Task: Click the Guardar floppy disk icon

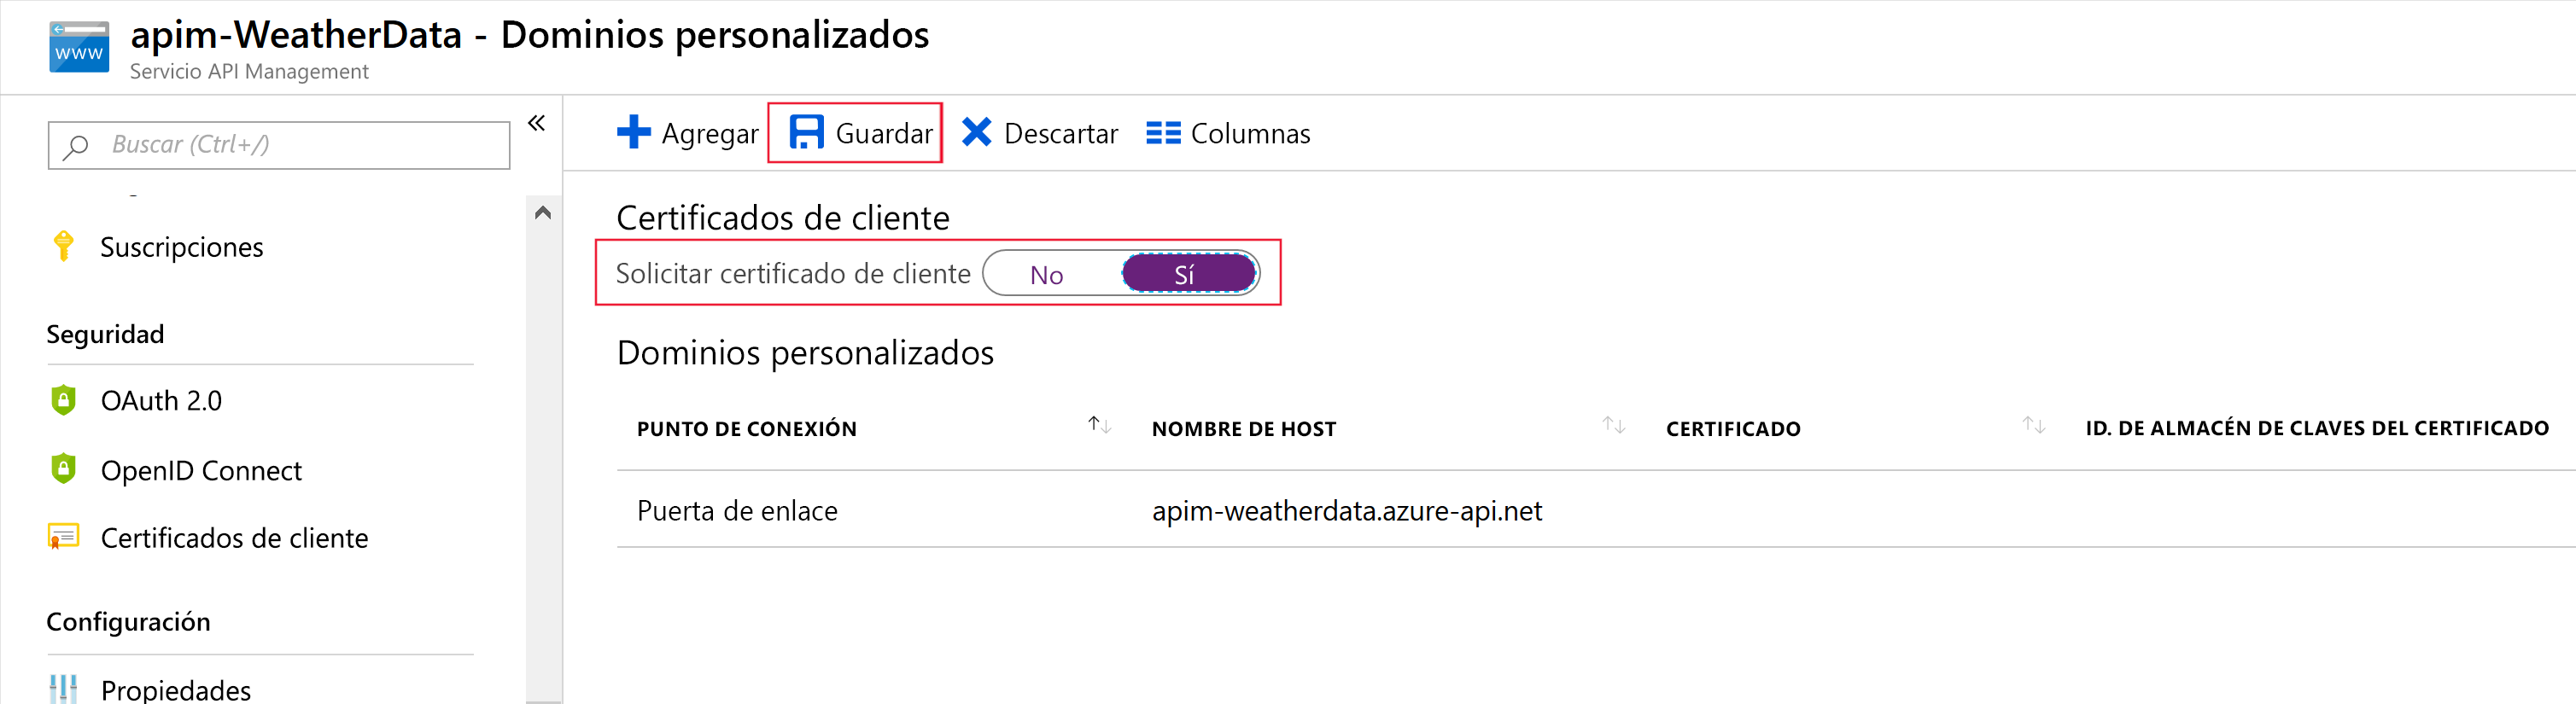Action: (806, 132)
